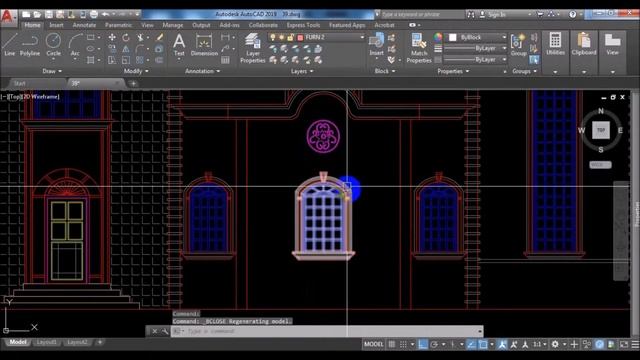The height and width of the screenshot is (360, 640).
Task: Click the new drawing tab plus button
Action: coord(133,84)
